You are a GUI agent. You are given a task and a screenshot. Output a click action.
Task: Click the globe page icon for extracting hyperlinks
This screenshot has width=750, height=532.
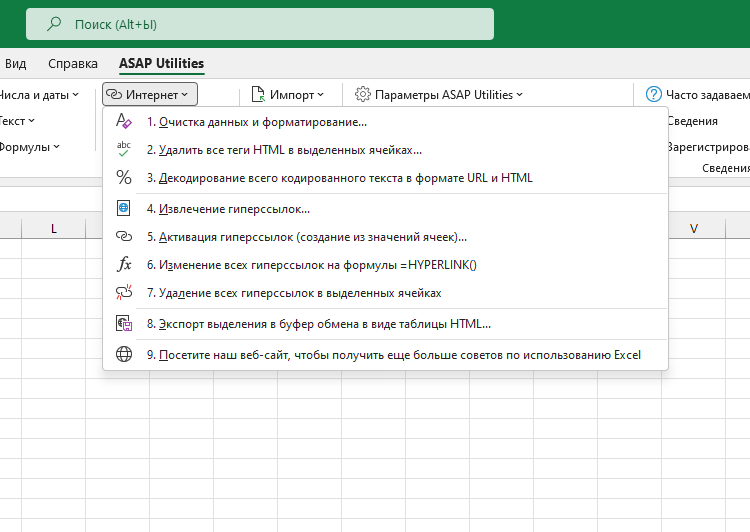tap(124, 209)
